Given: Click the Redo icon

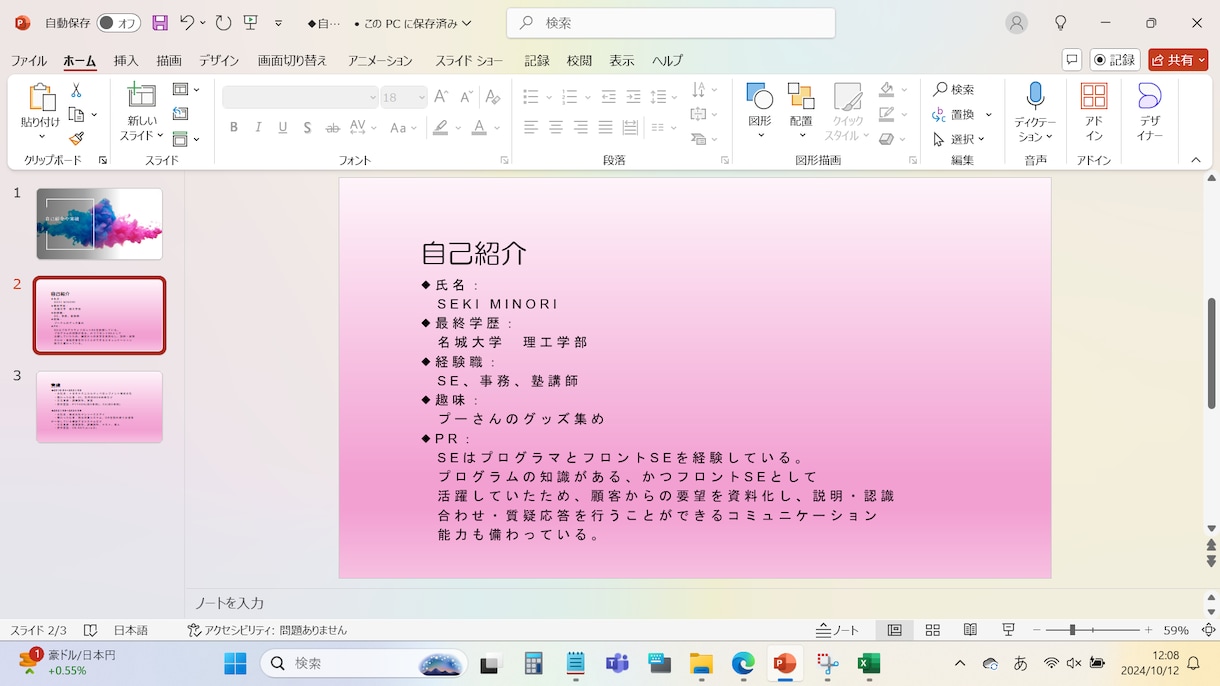Looking at the screenshot, I should [223, 22].
